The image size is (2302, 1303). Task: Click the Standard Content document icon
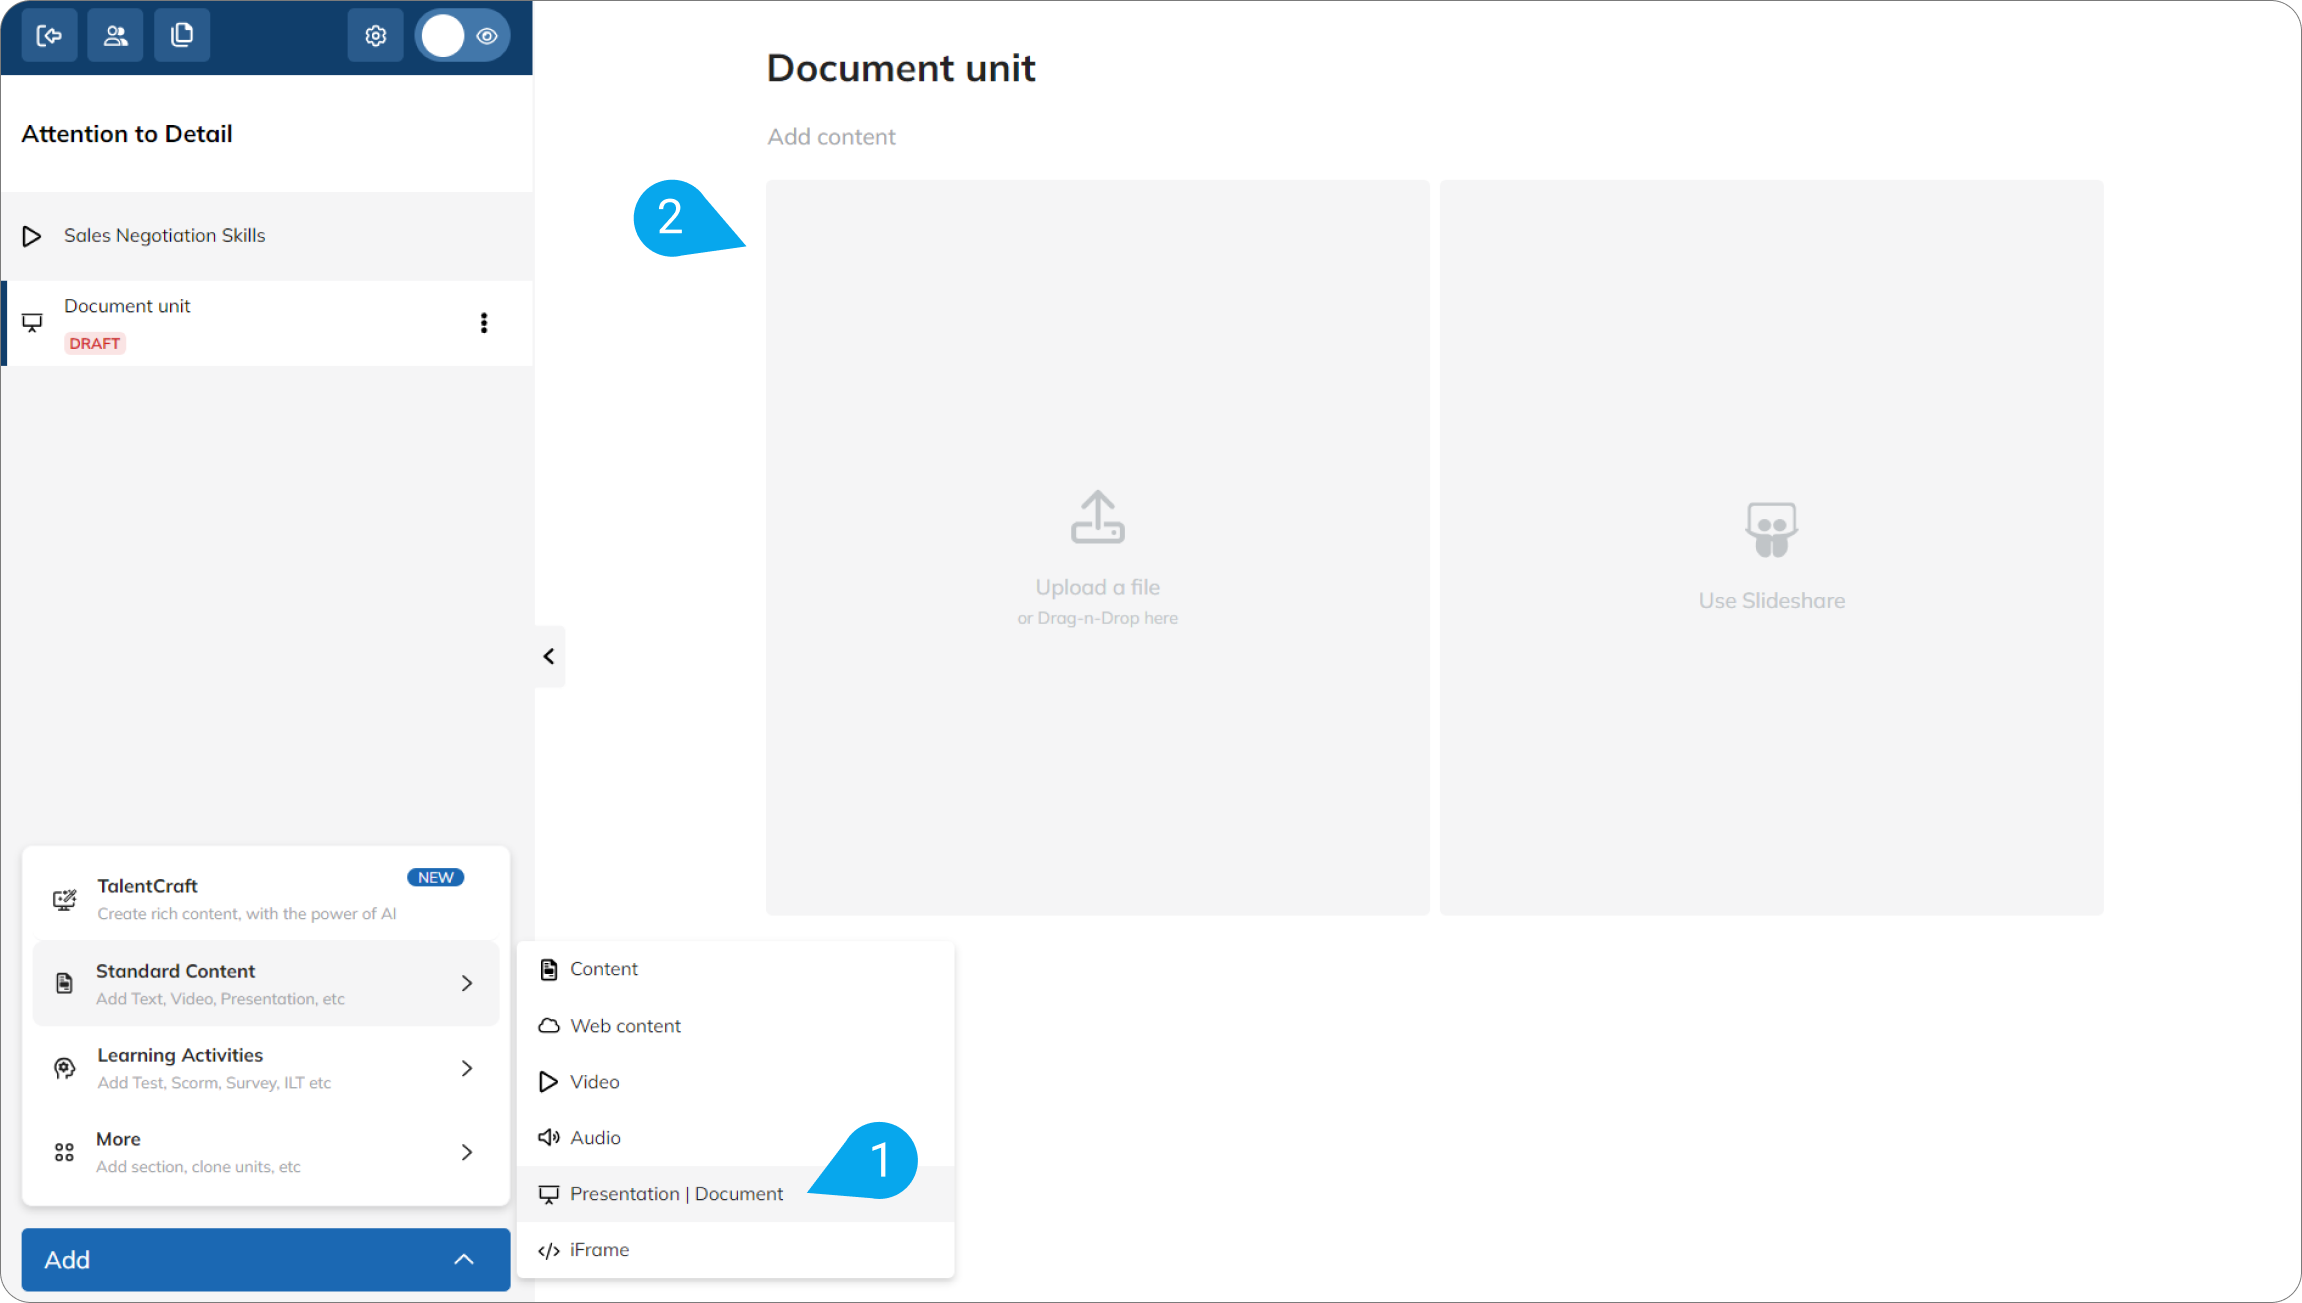pyautogui.click(x=64, y=983)
